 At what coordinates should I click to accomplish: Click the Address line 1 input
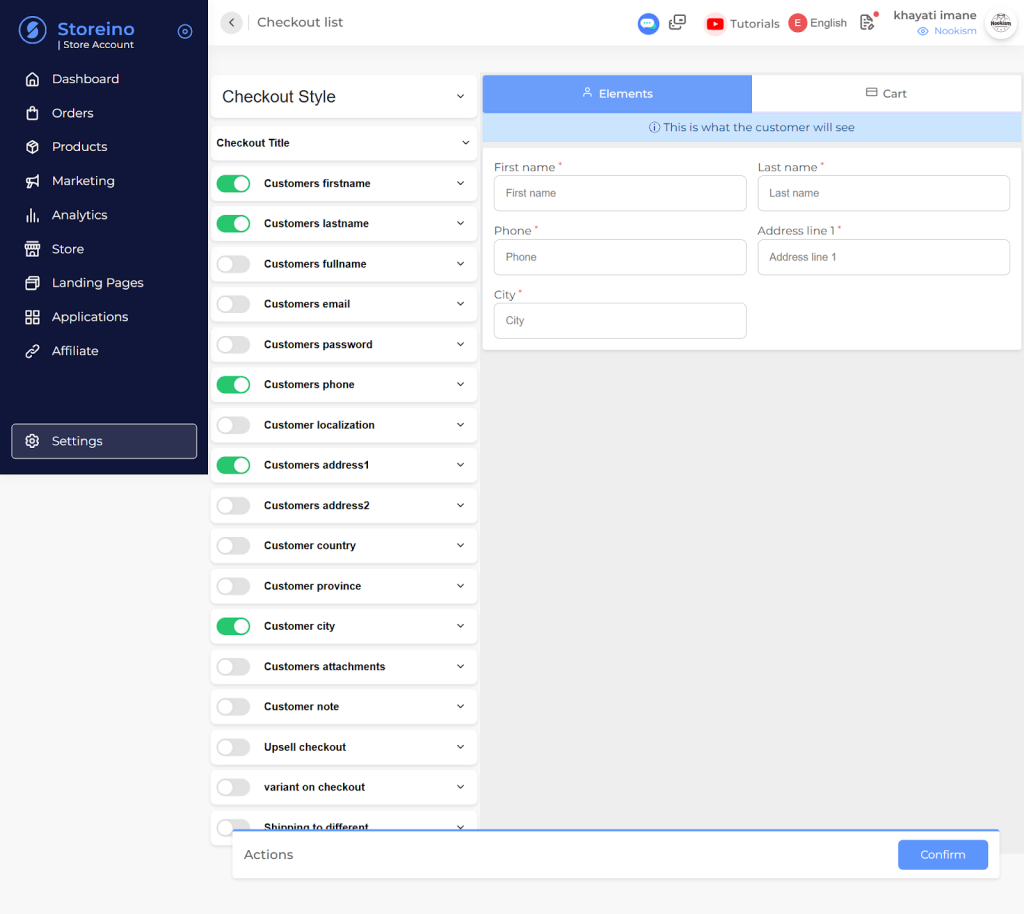[884, 257]
